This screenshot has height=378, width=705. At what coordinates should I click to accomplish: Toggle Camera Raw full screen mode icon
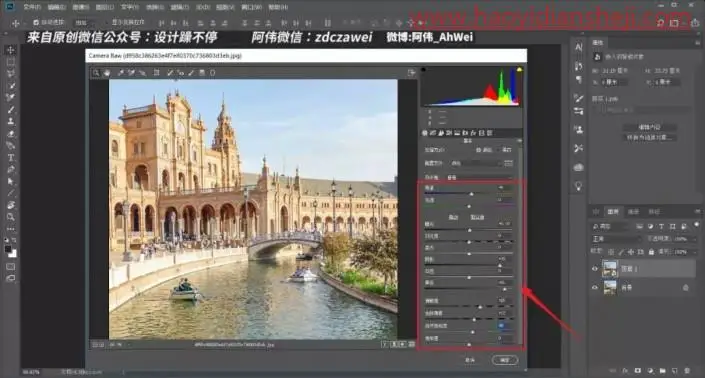(x=411, y=72)
